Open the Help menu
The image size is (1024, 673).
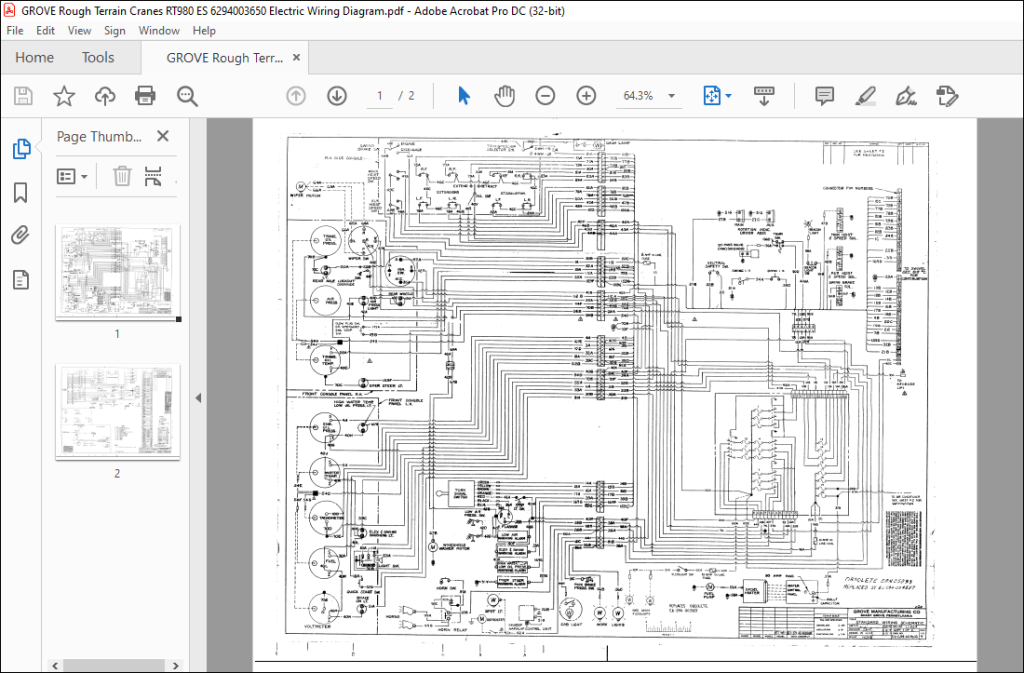click(204, 31)
